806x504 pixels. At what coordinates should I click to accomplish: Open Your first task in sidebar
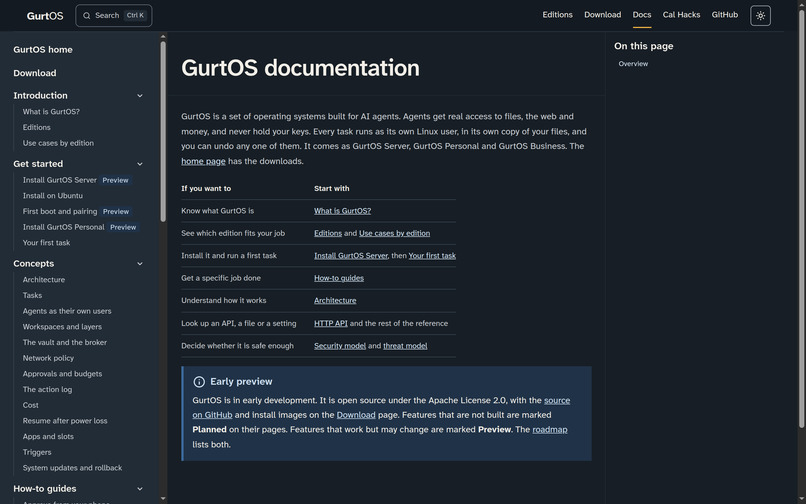click(46, 243)
